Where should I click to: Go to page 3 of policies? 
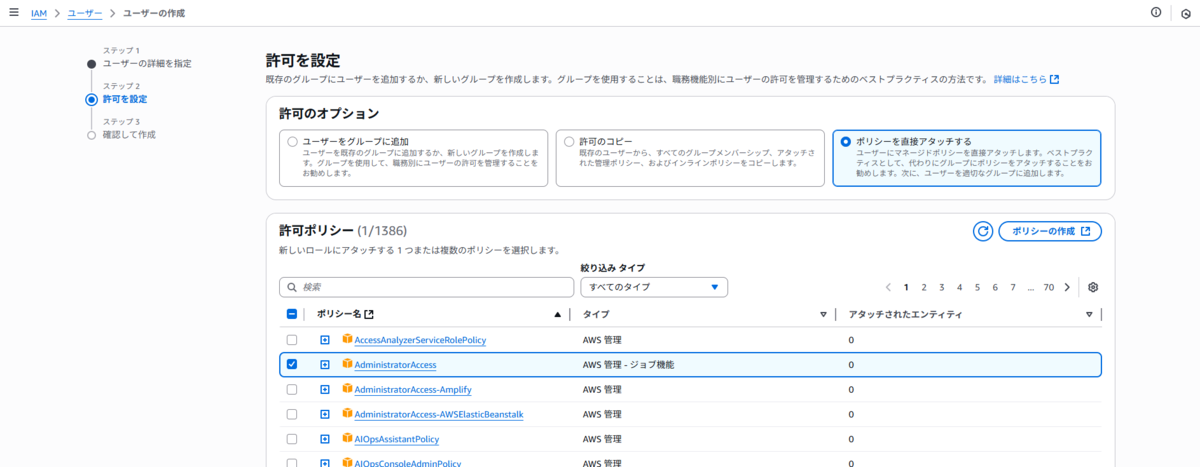[x=942, y=287]
